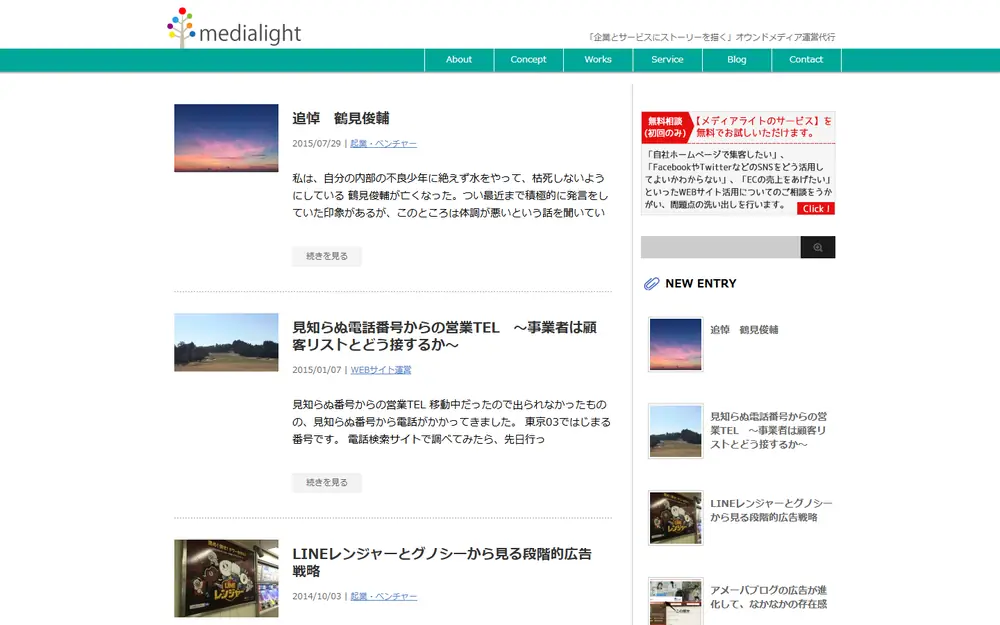Click sidebar golf field thumbnail in NEW ENTRY
This screenshot has width=1000, height=625.
point(675,431)
